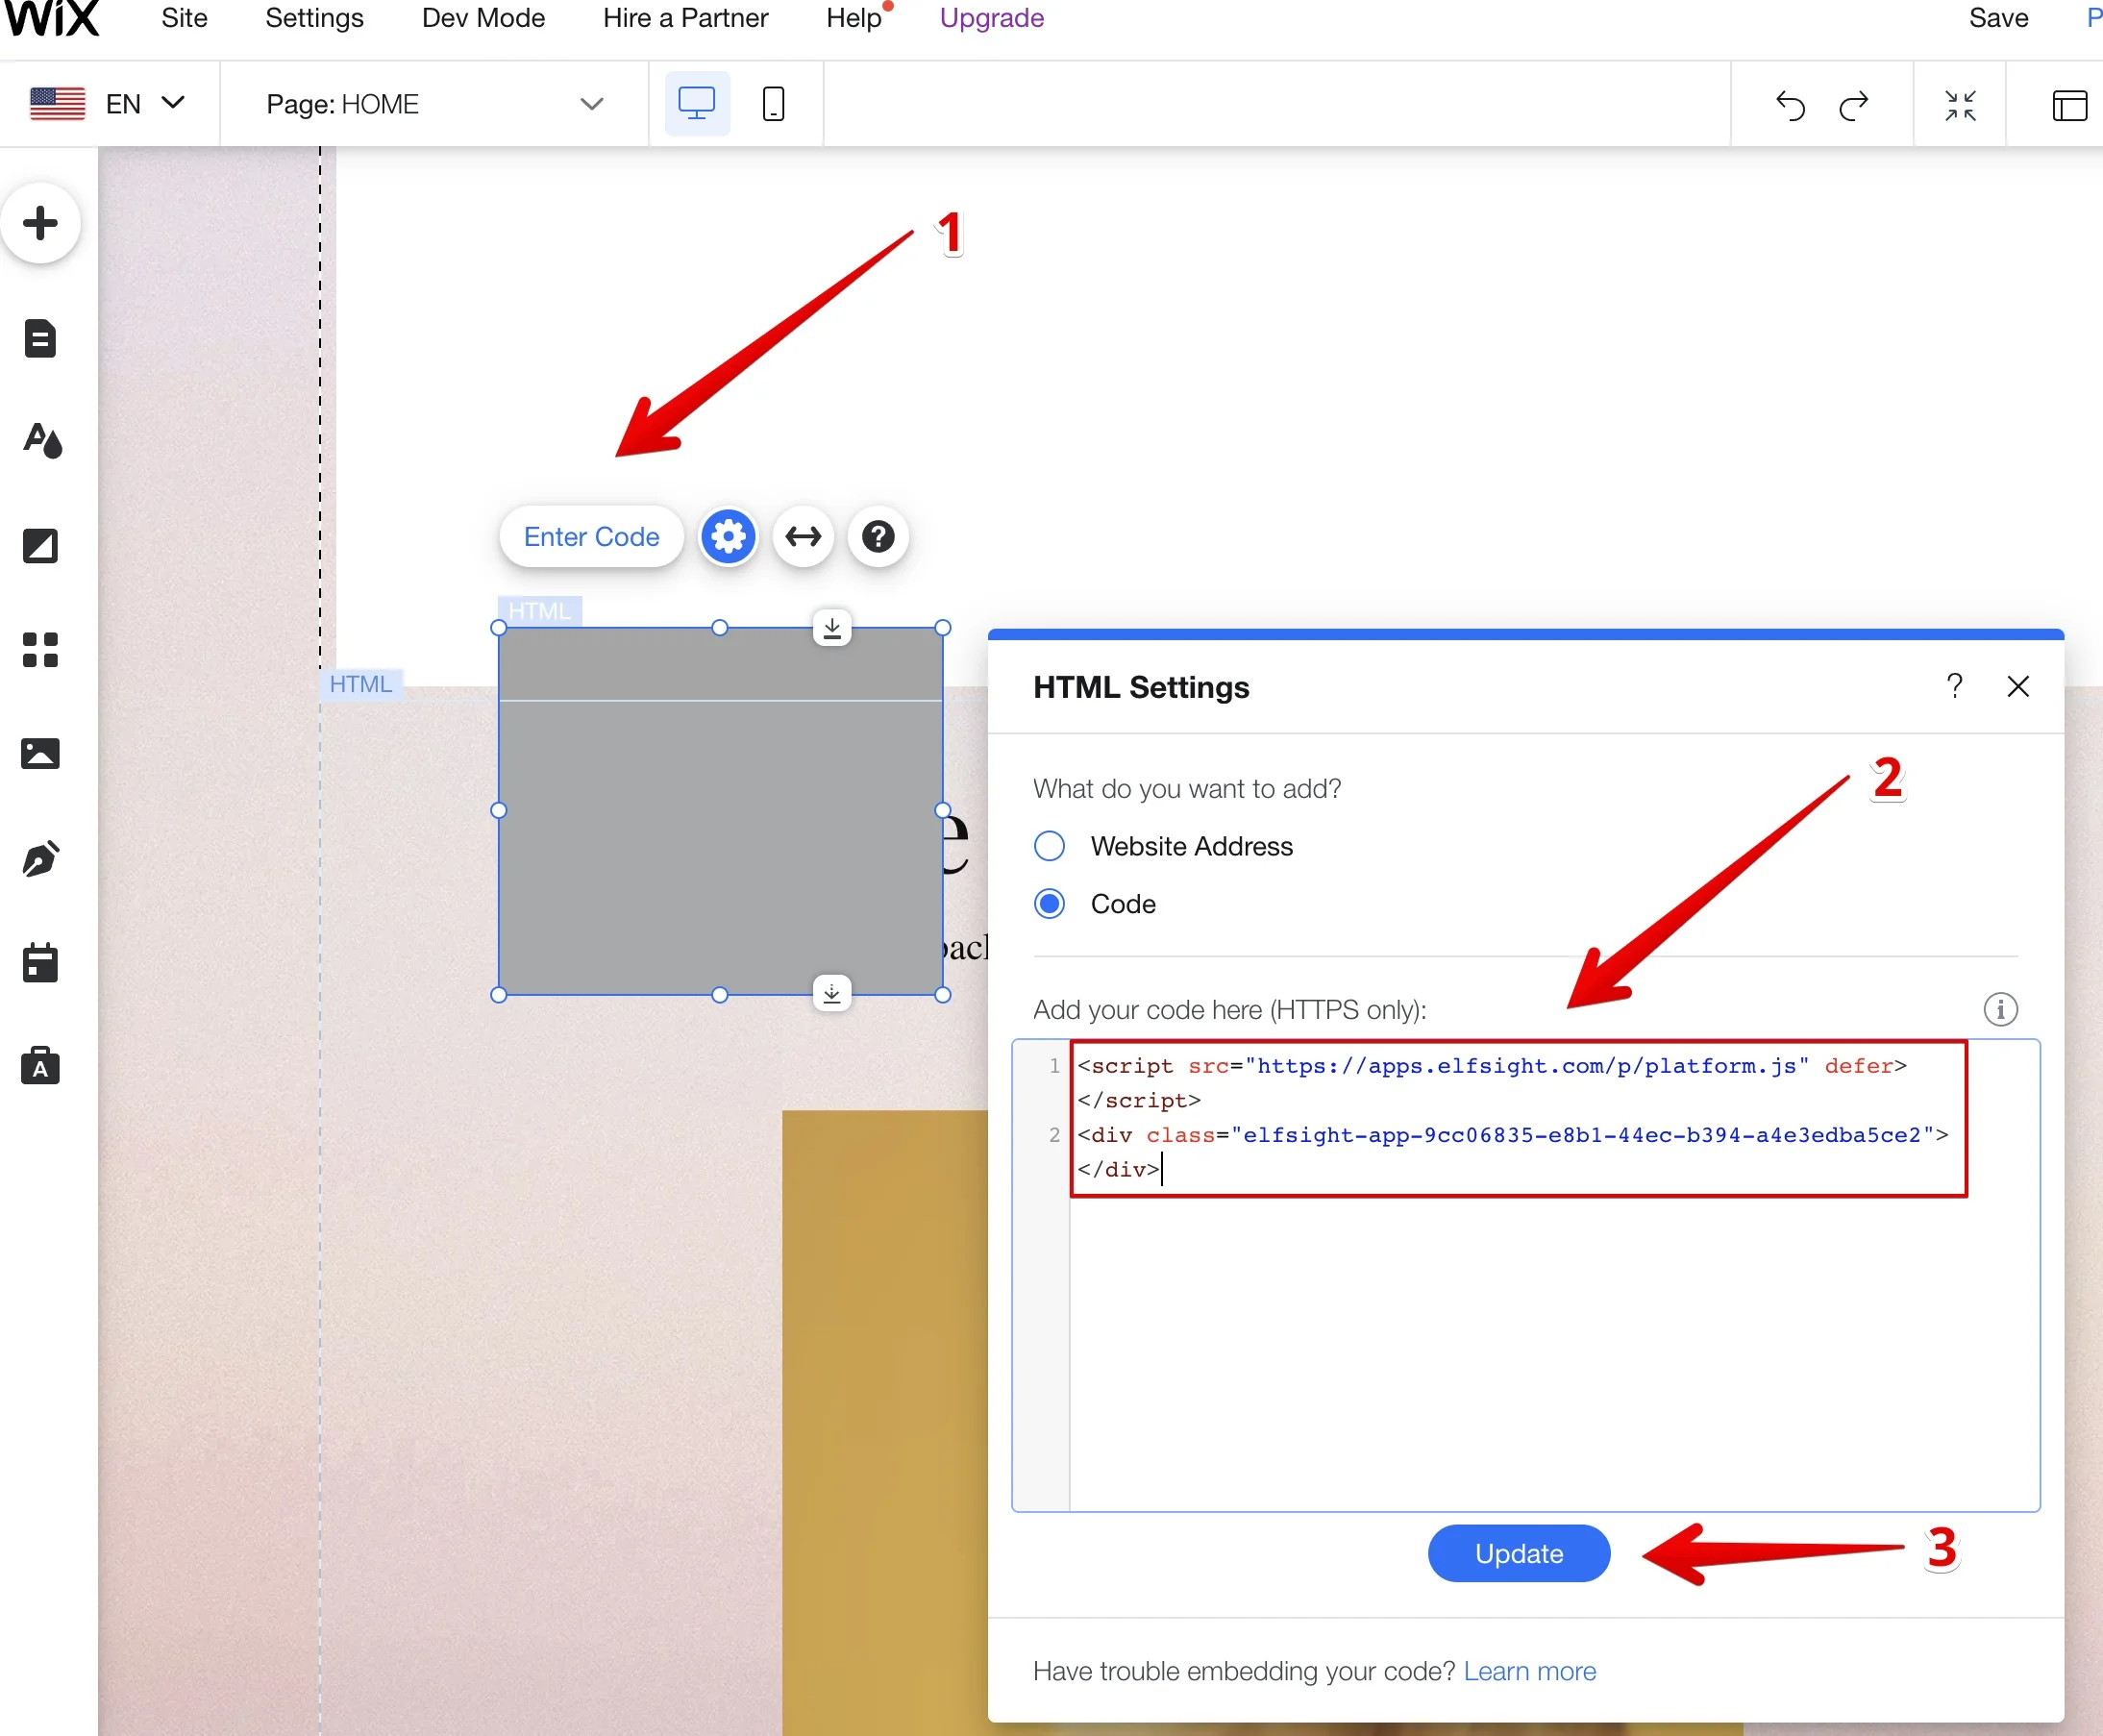Click the US flag language icon
Image resolution: width=2103 pixels, height=1736 pixels.
57,103
